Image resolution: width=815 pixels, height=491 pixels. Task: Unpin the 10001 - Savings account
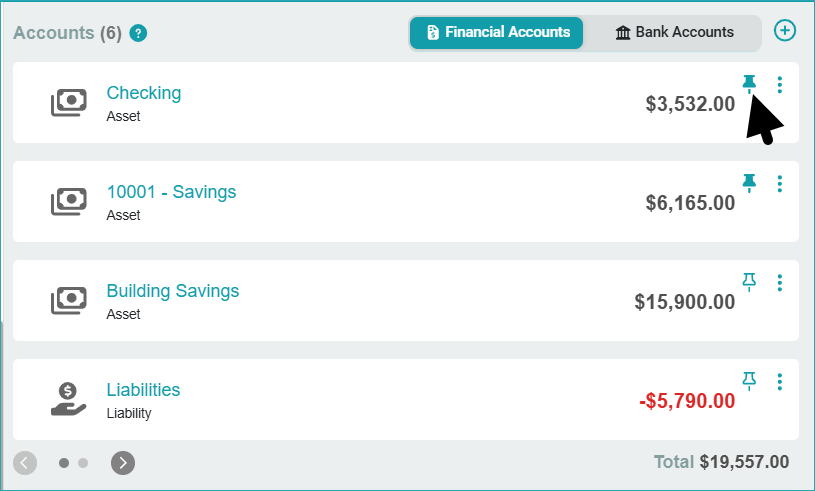749,182
